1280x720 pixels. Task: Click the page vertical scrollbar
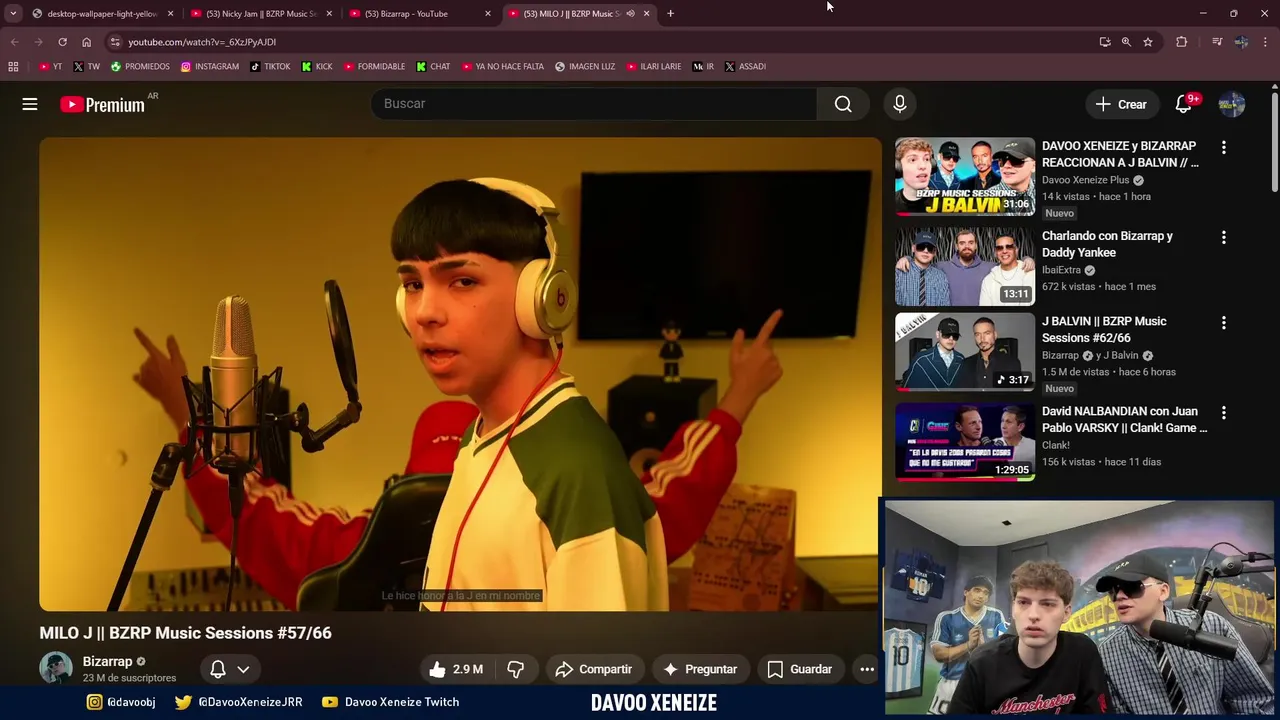1275,140
